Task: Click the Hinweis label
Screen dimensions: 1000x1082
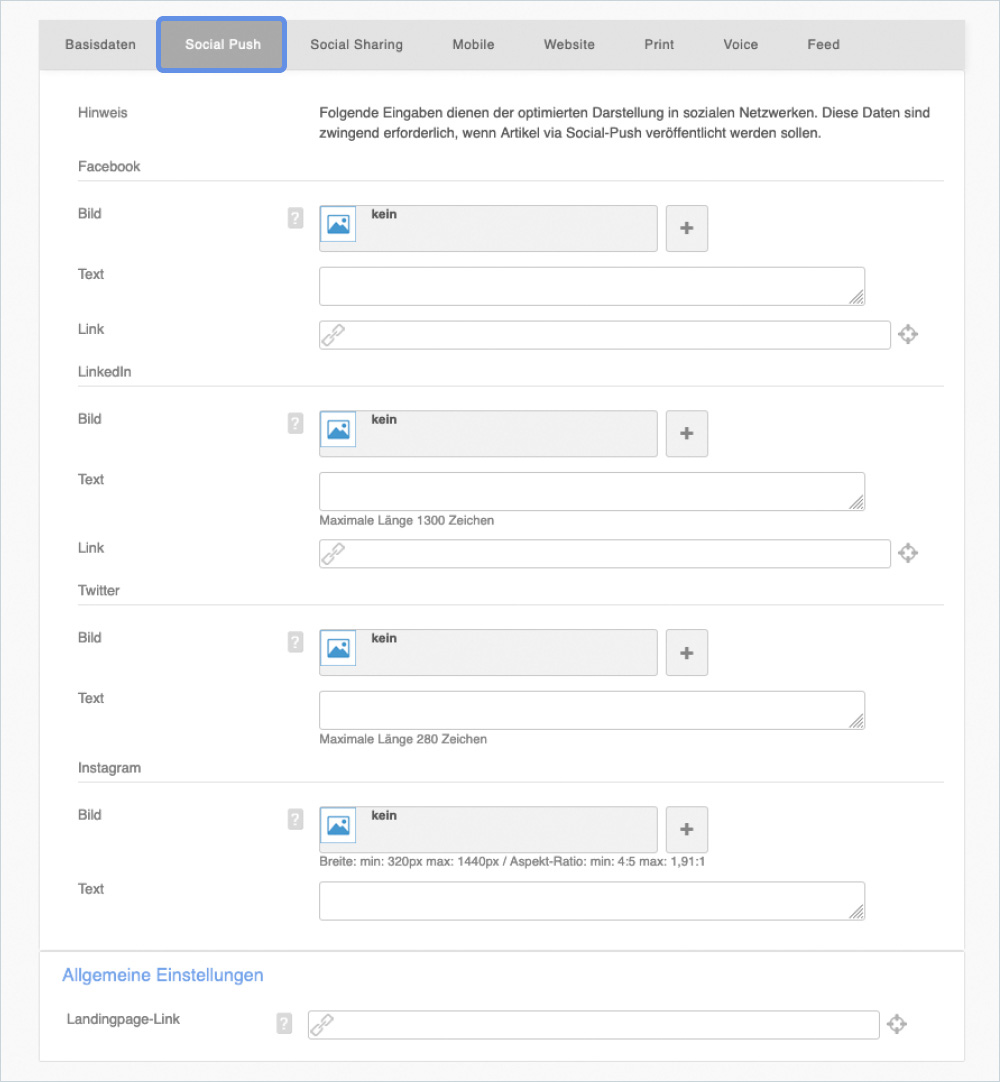Action: tap(103, 112)
